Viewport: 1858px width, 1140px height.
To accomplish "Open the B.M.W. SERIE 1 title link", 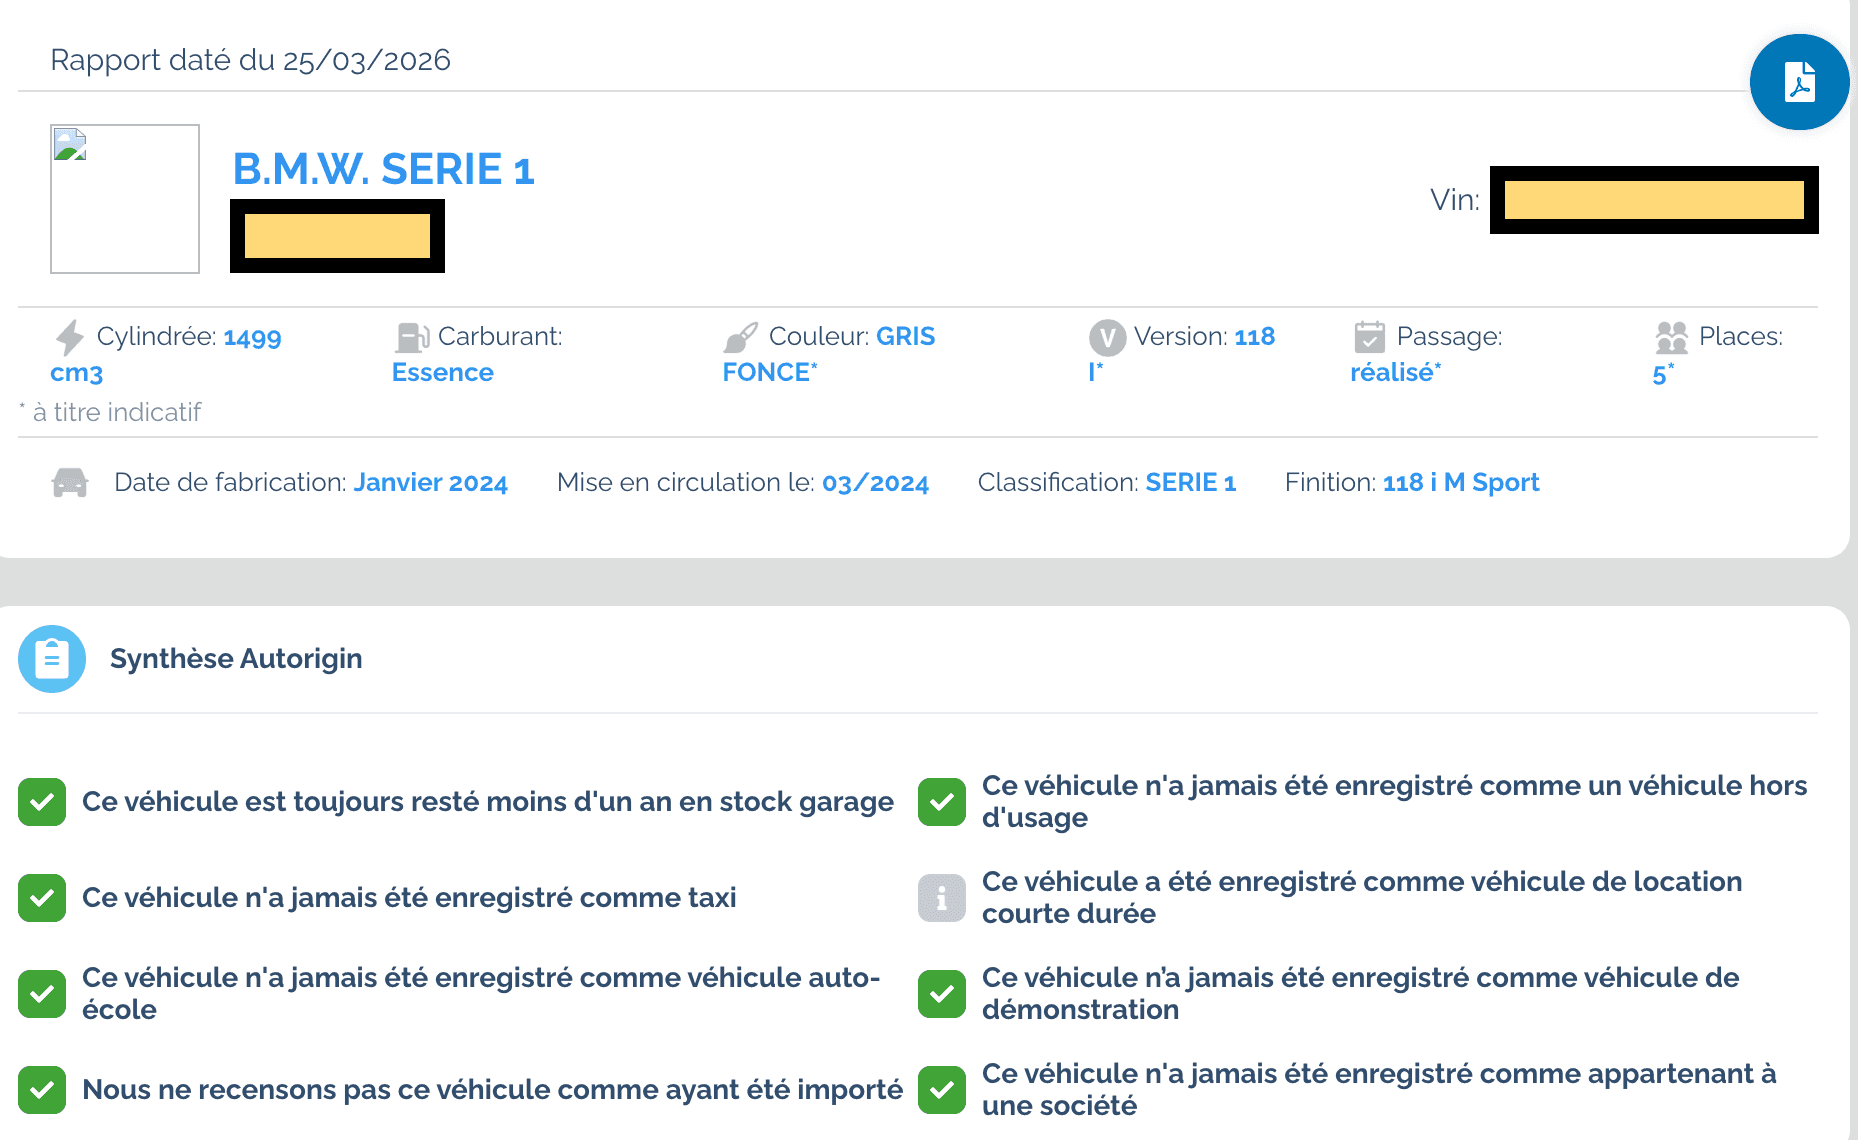I will point(383,168).
